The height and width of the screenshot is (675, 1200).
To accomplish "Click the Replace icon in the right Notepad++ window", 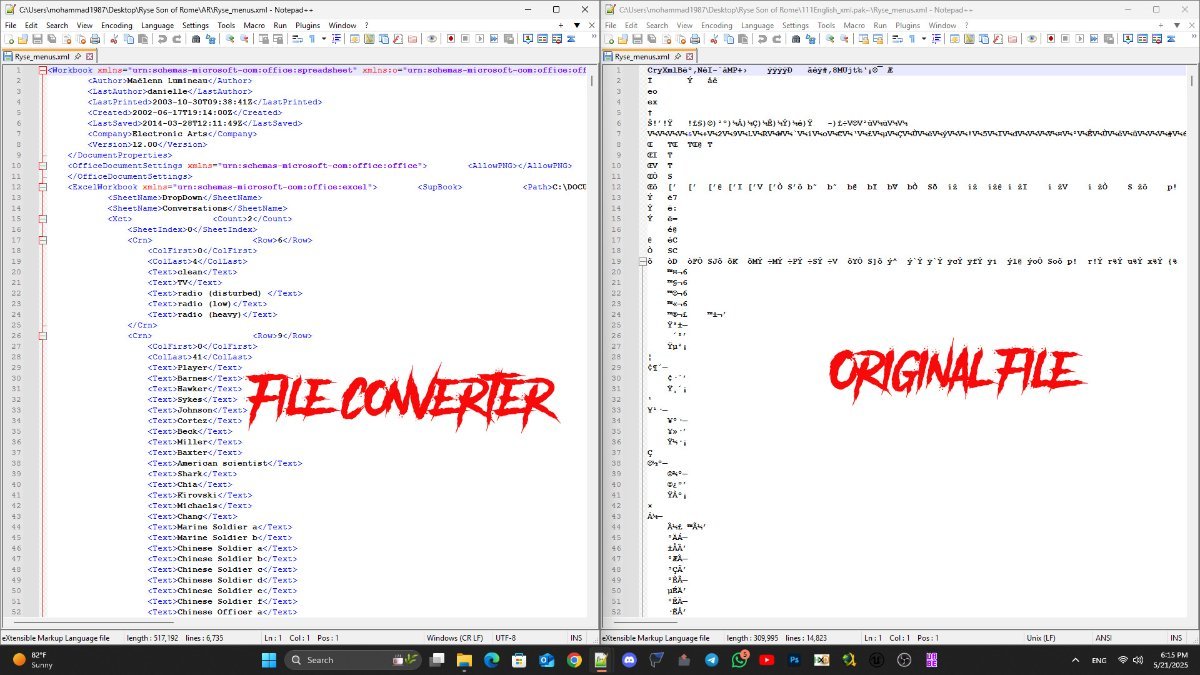I will (811, 39).
